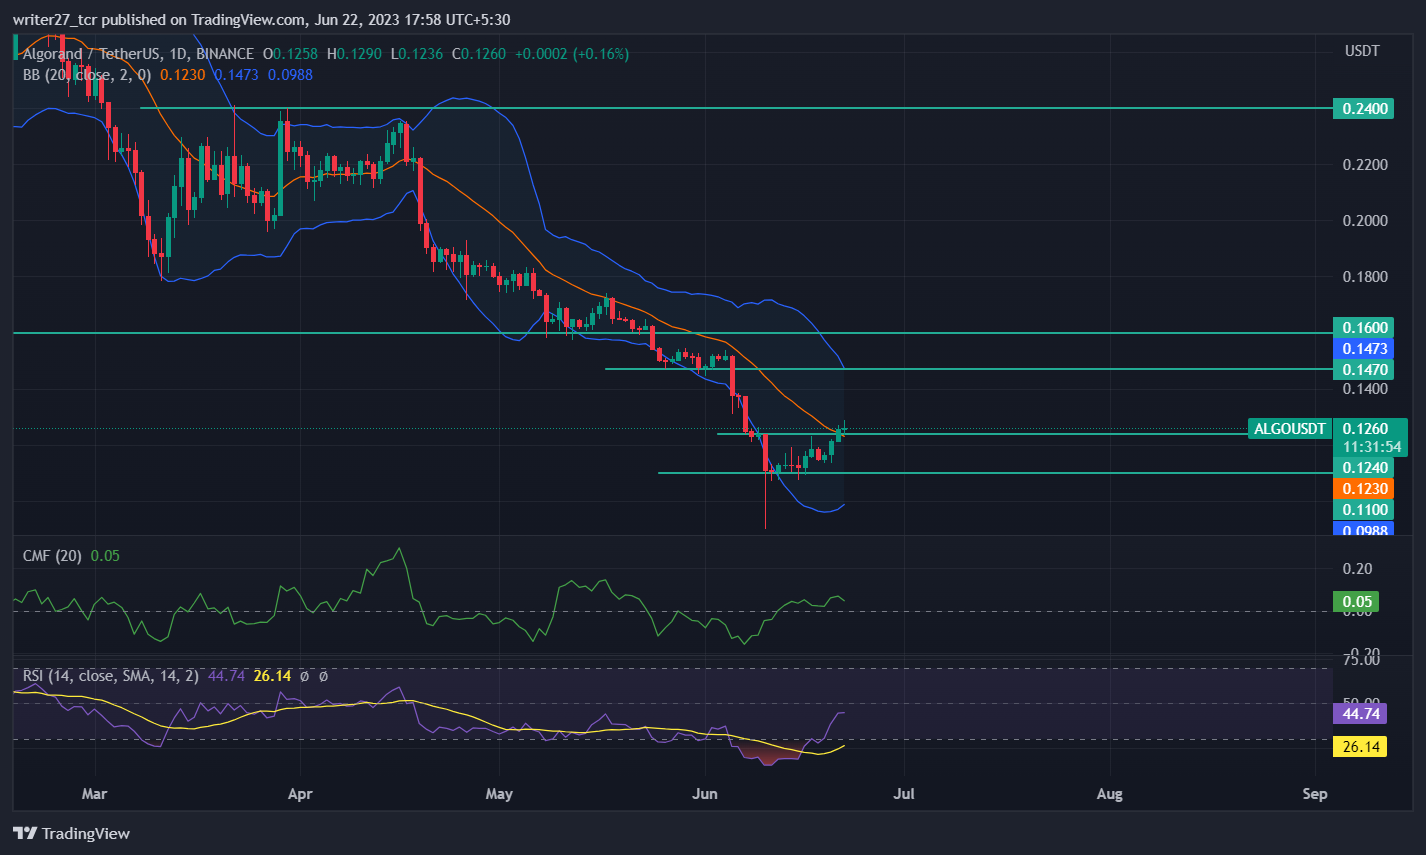Viewport: 1426px width, 855px height.
Task: Click the publisher caption writer27_tcr at top
Action: (58, 19)
